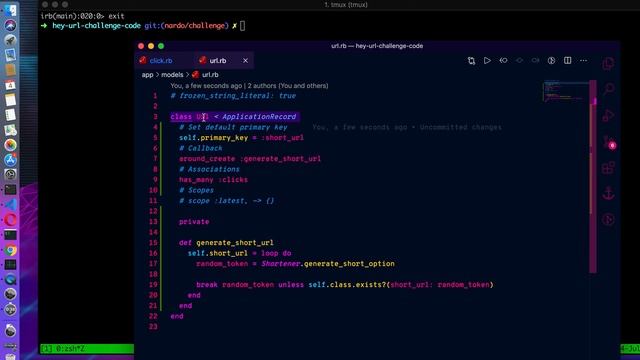Open Source Control with the pink badge
Image resolution: width=640 pixels, height=360 pixels.
[609, 142]
